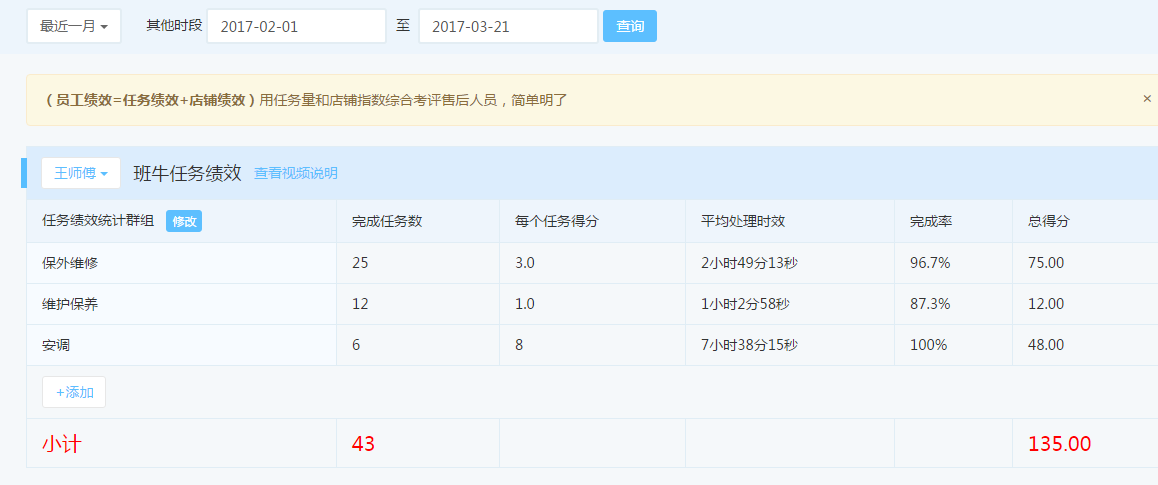Click the 小计 subtotal label
The image size is (1158, 485).
(x=61, y=444)
